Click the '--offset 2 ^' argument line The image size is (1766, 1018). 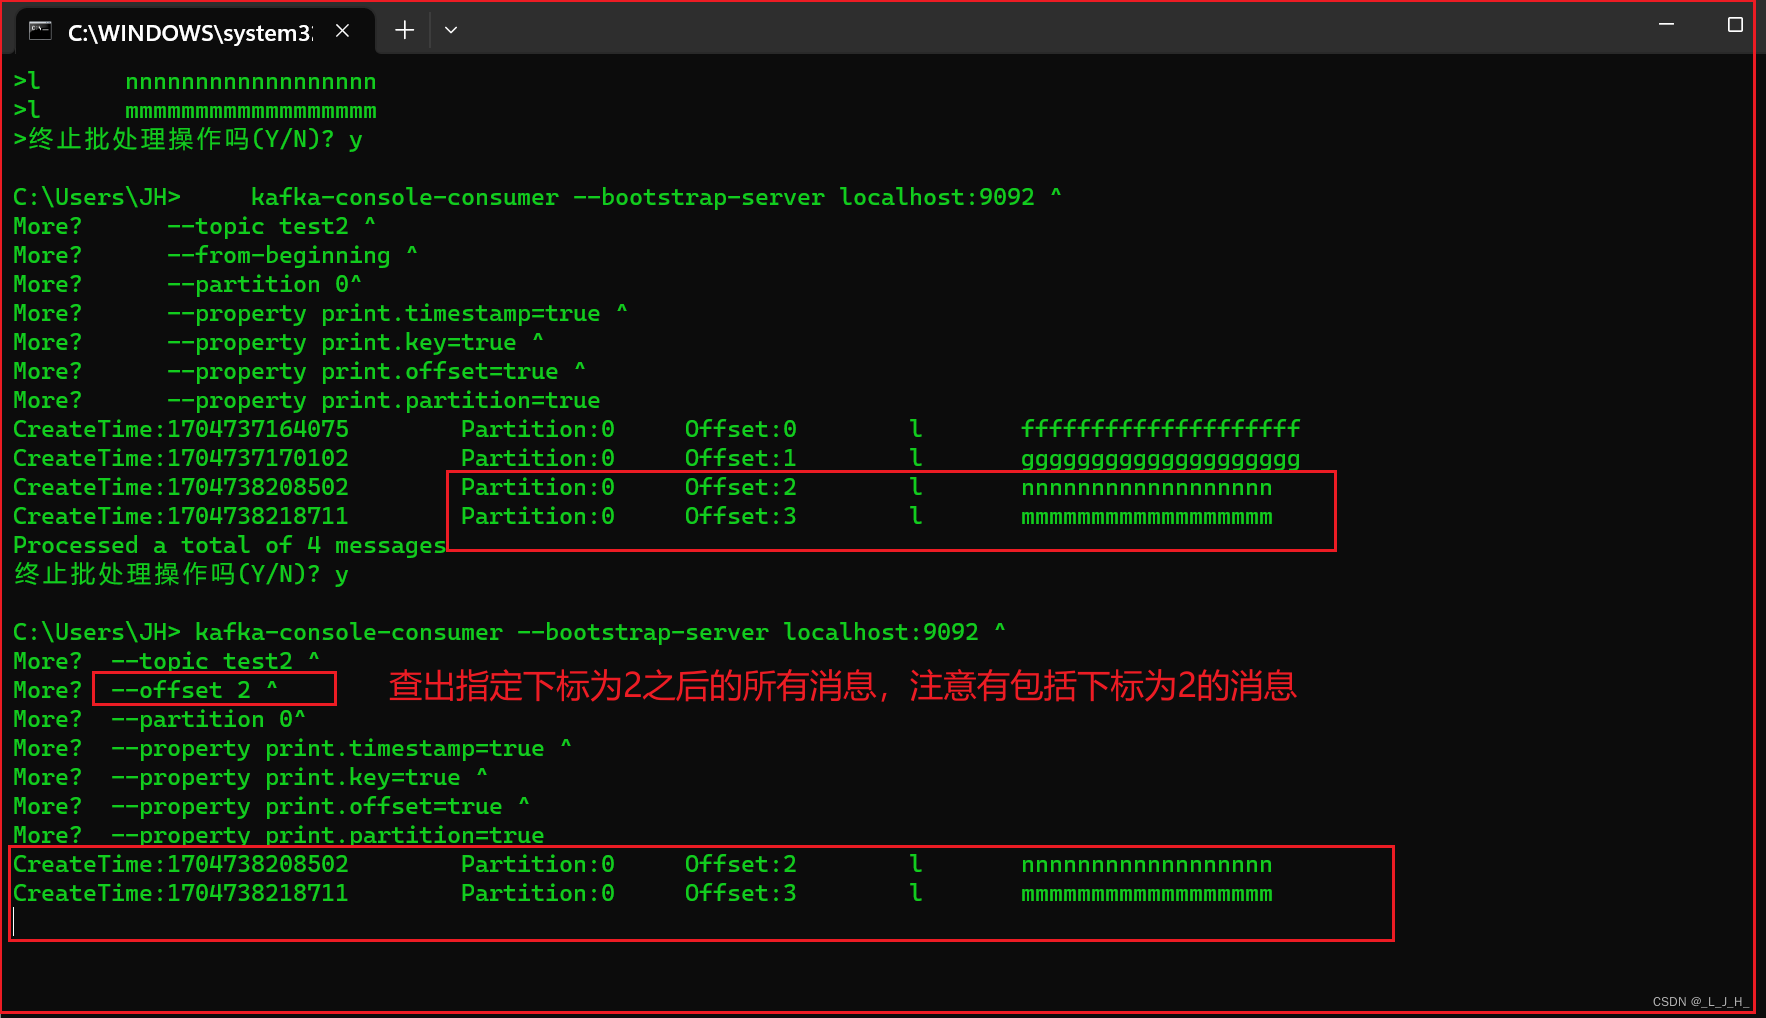pyautogui.click(x=194, y=690)
